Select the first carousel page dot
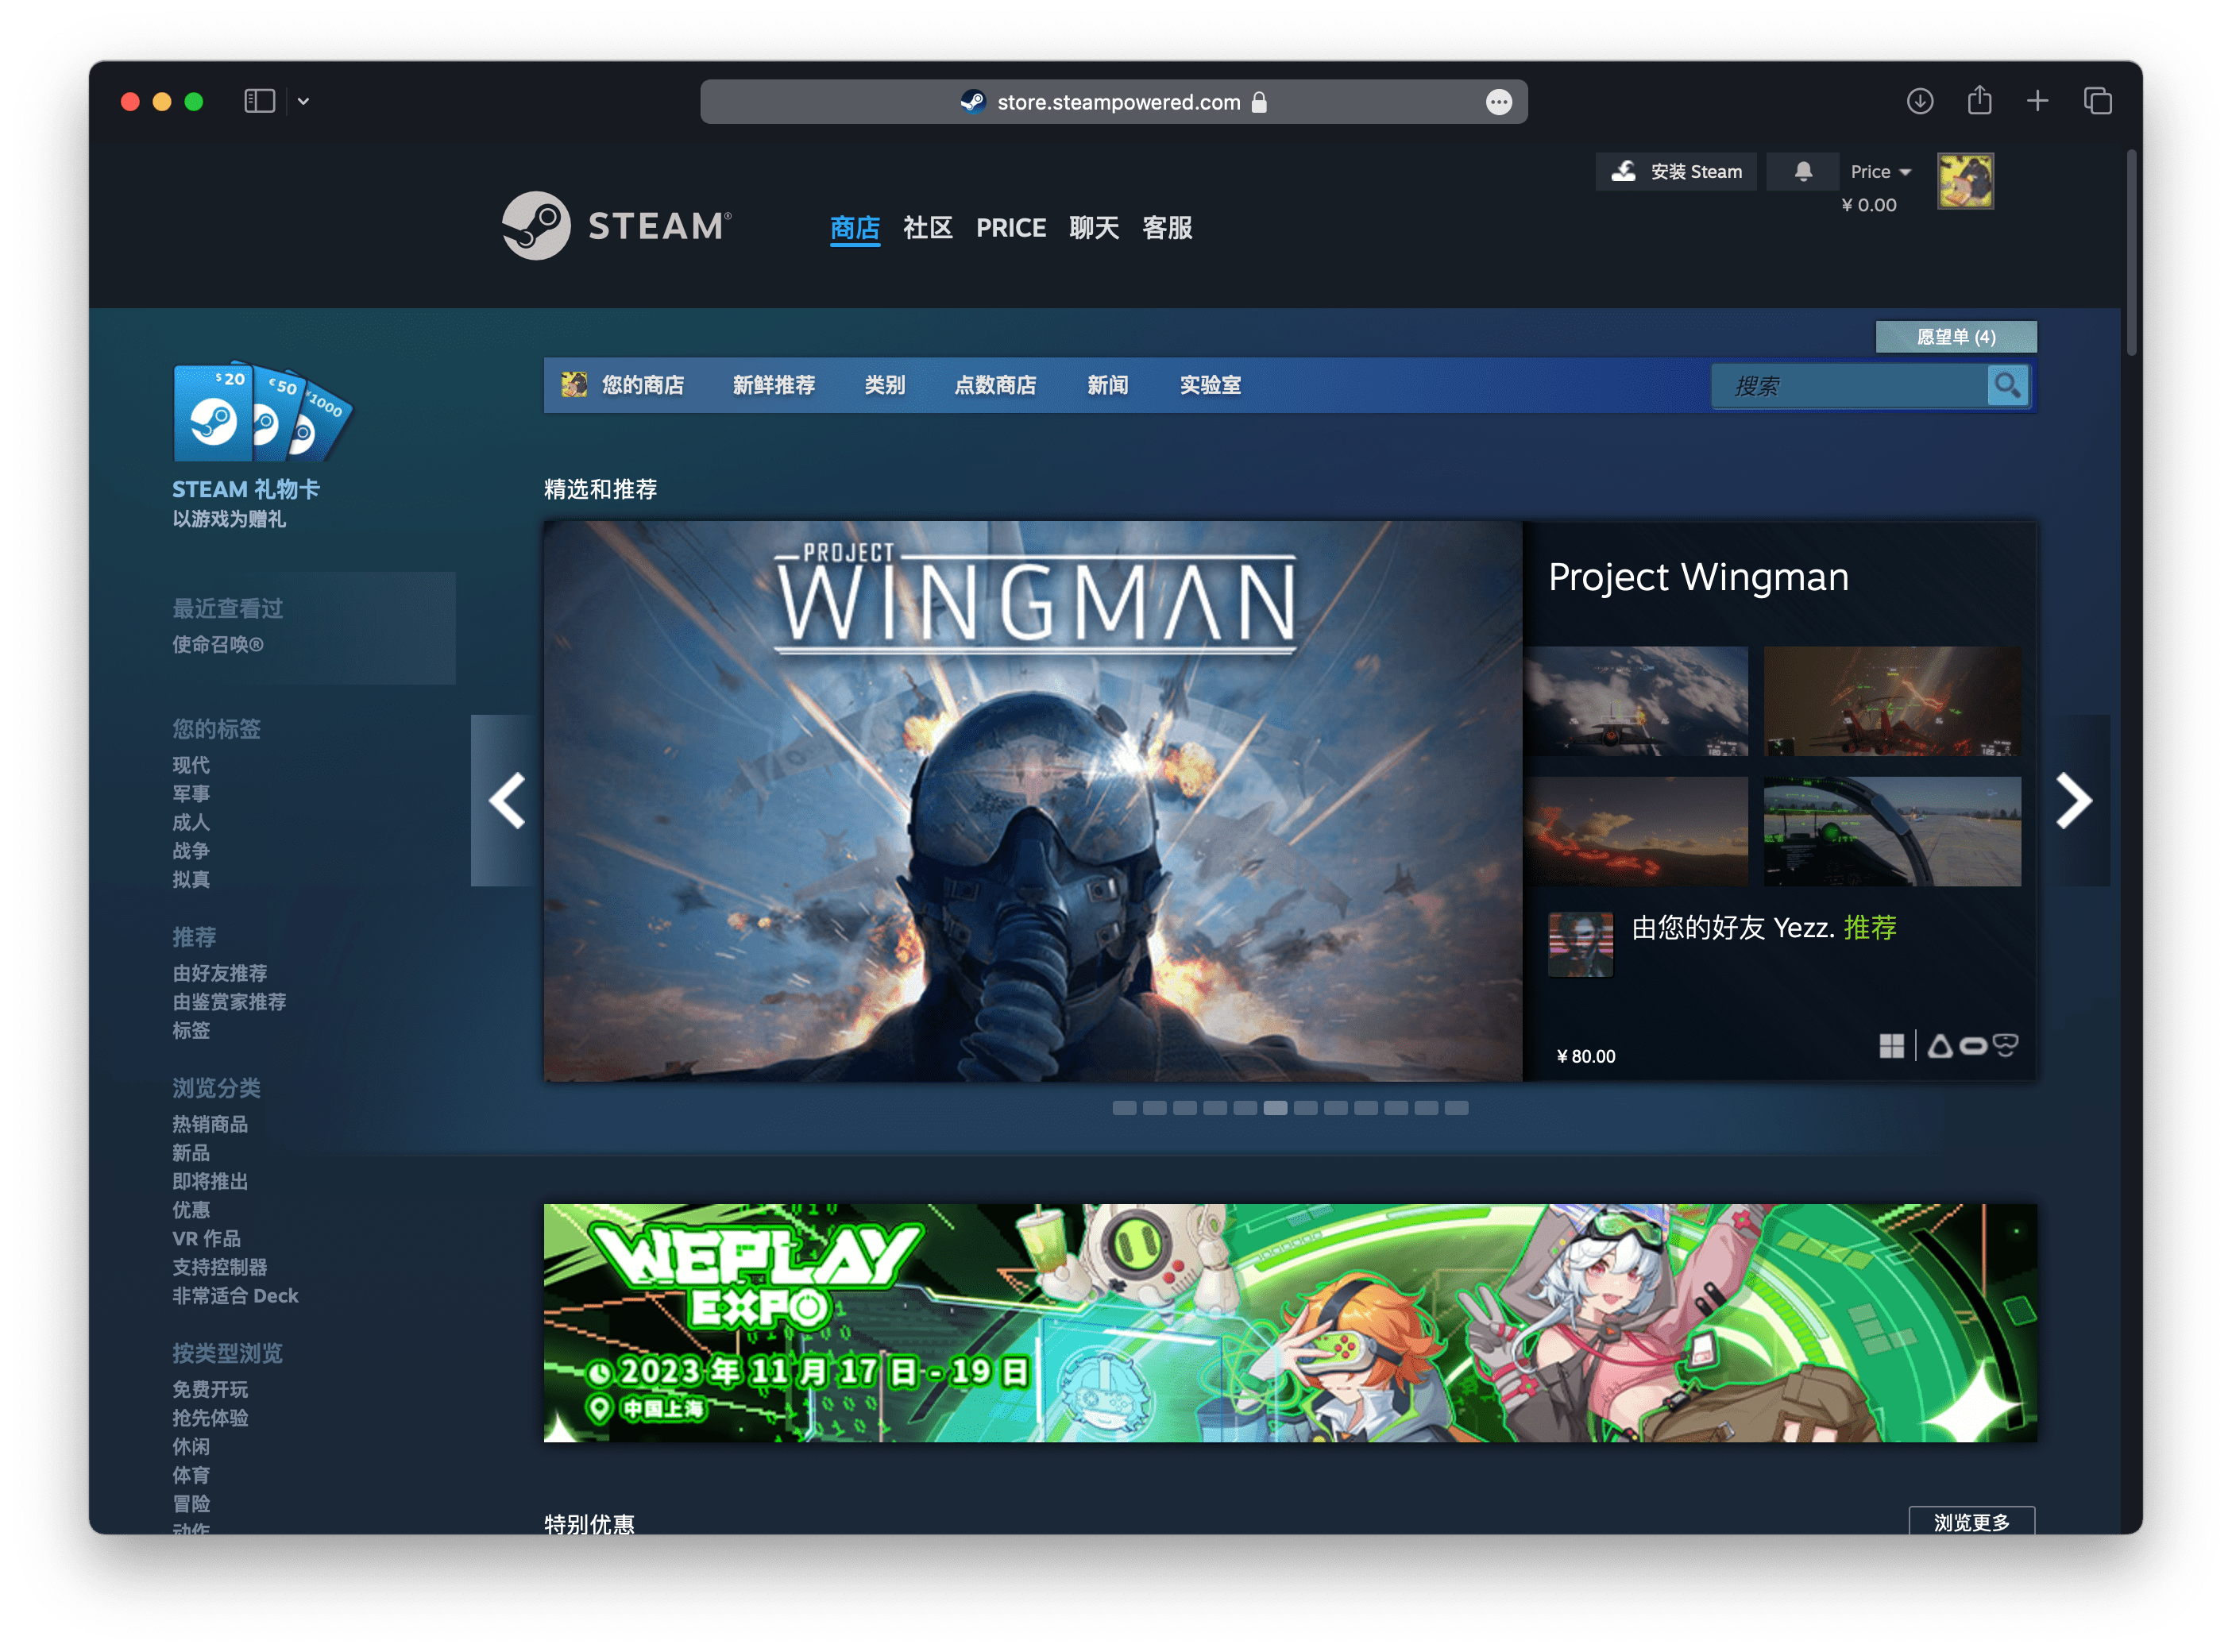Viewport: 2232px width, 1652px height. coord(1124,1108)
